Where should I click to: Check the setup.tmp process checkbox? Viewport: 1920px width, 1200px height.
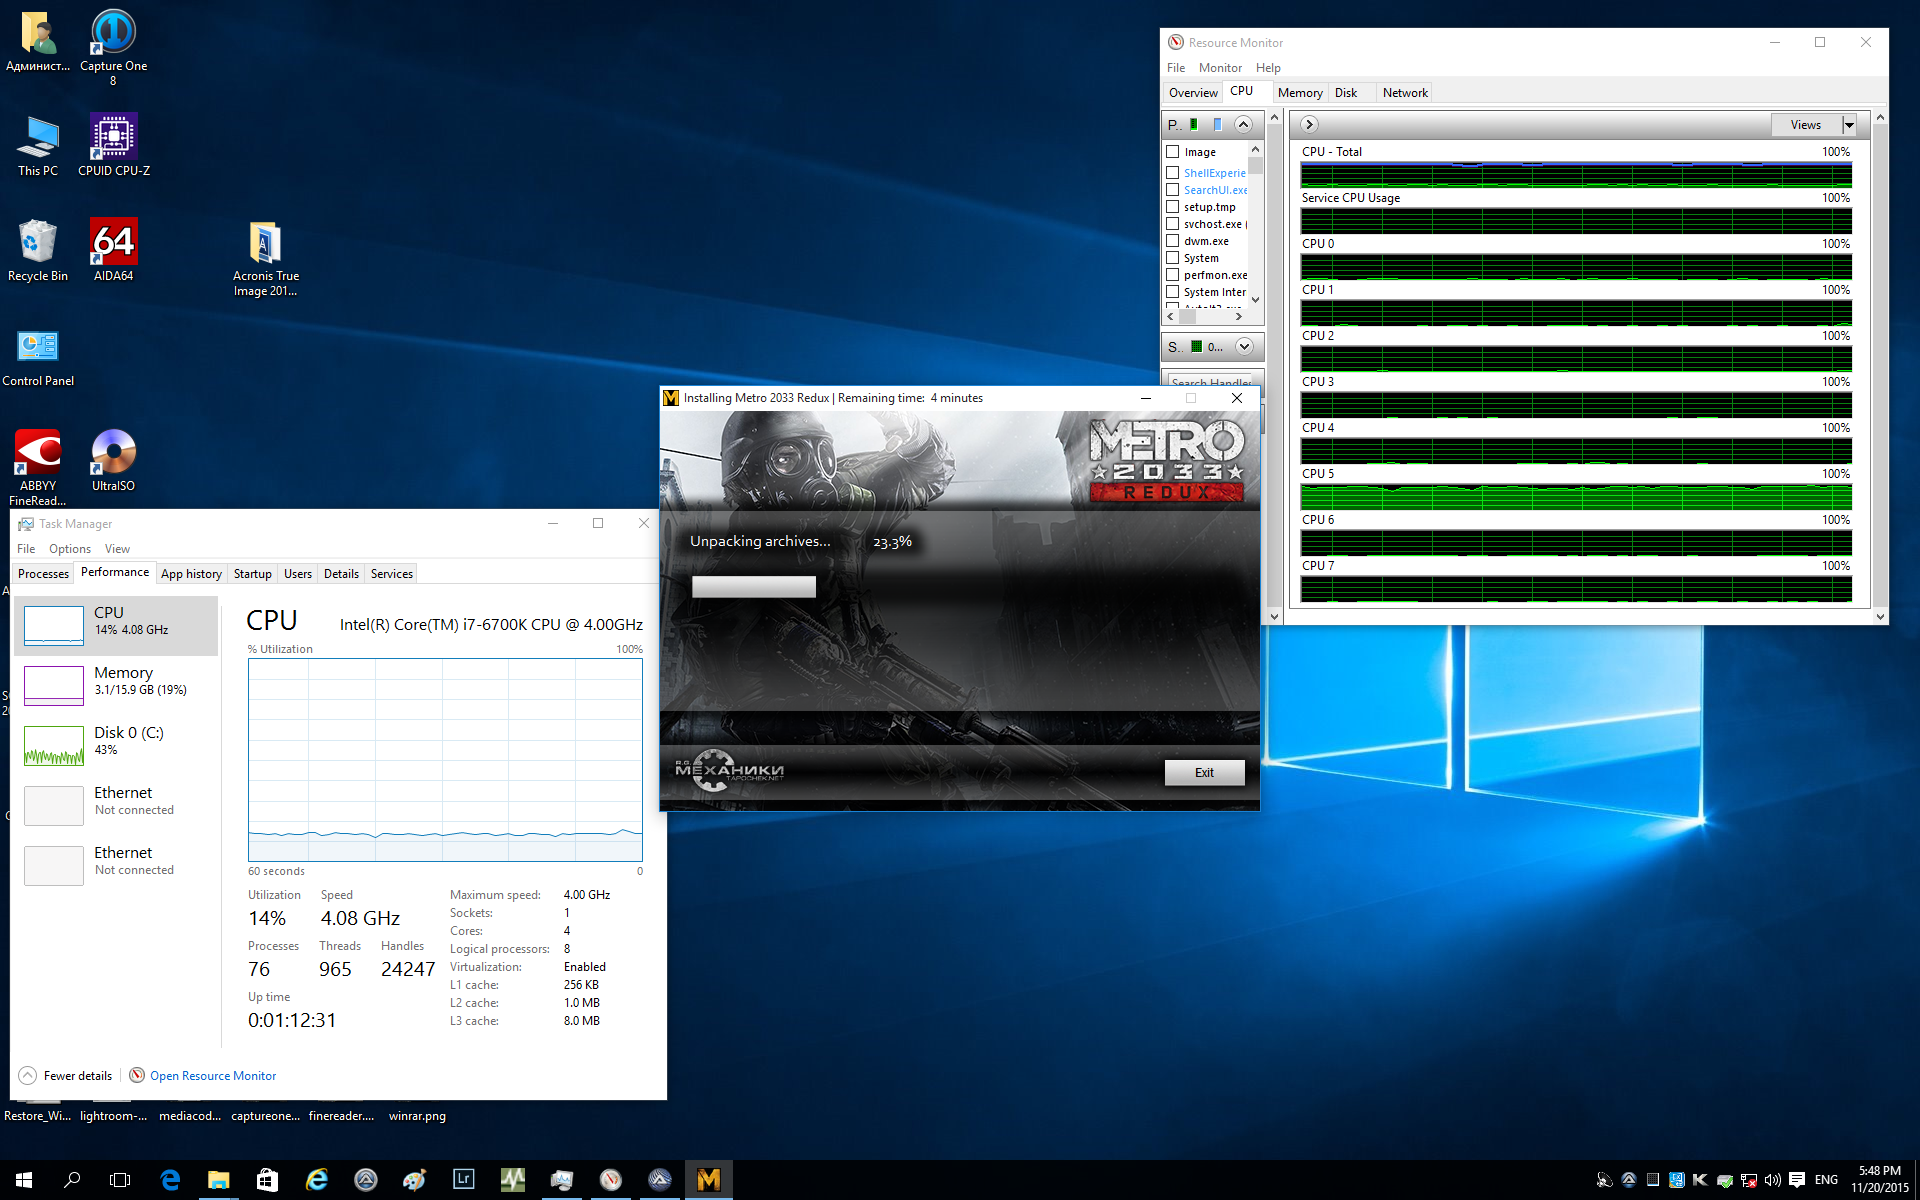tap(1173, 207)
